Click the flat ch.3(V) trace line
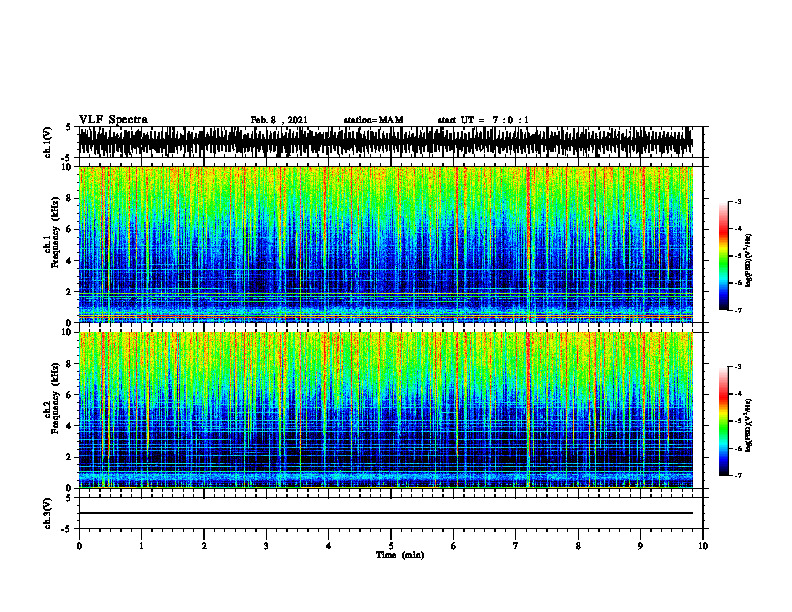Viewport: 792px width, 612px height. click(x=385, y=513)
